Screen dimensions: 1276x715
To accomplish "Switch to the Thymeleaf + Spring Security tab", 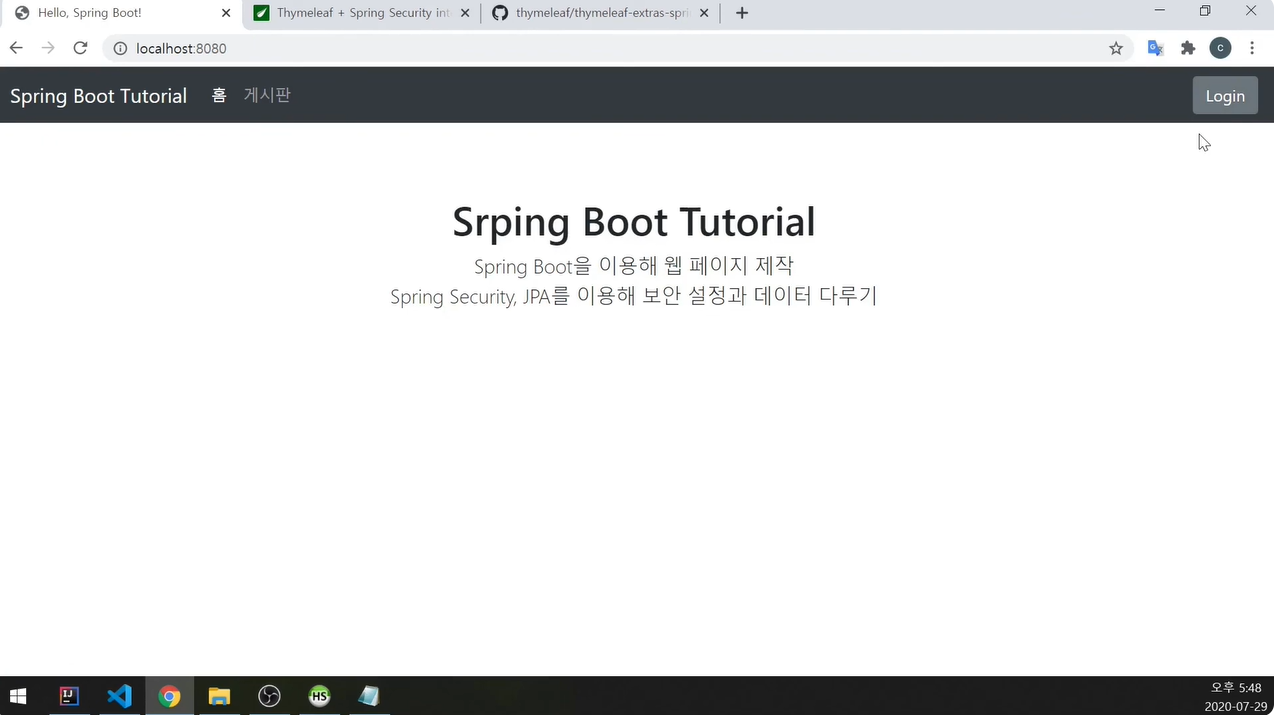I will (x=360, y=14).
